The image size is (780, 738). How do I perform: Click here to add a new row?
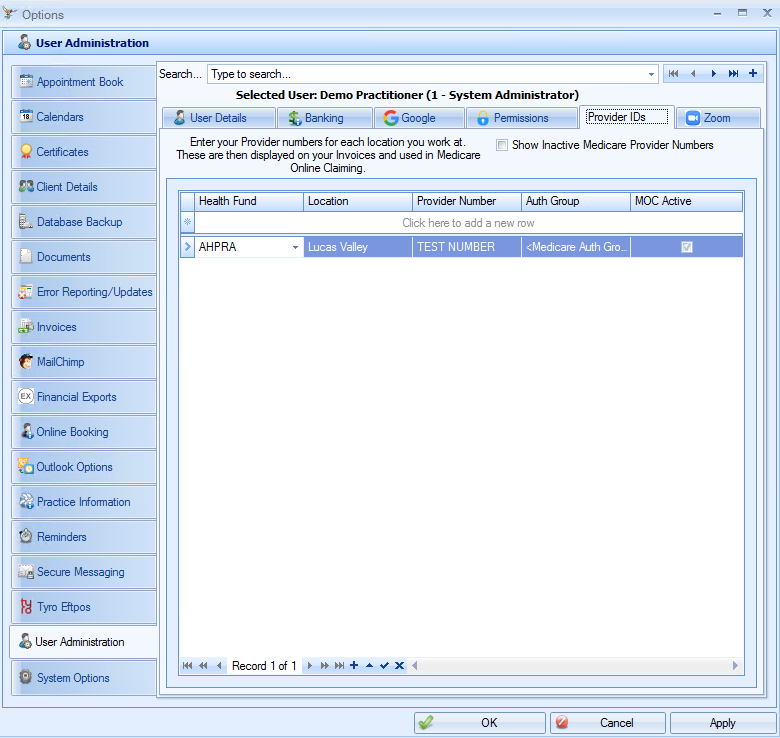468,223
